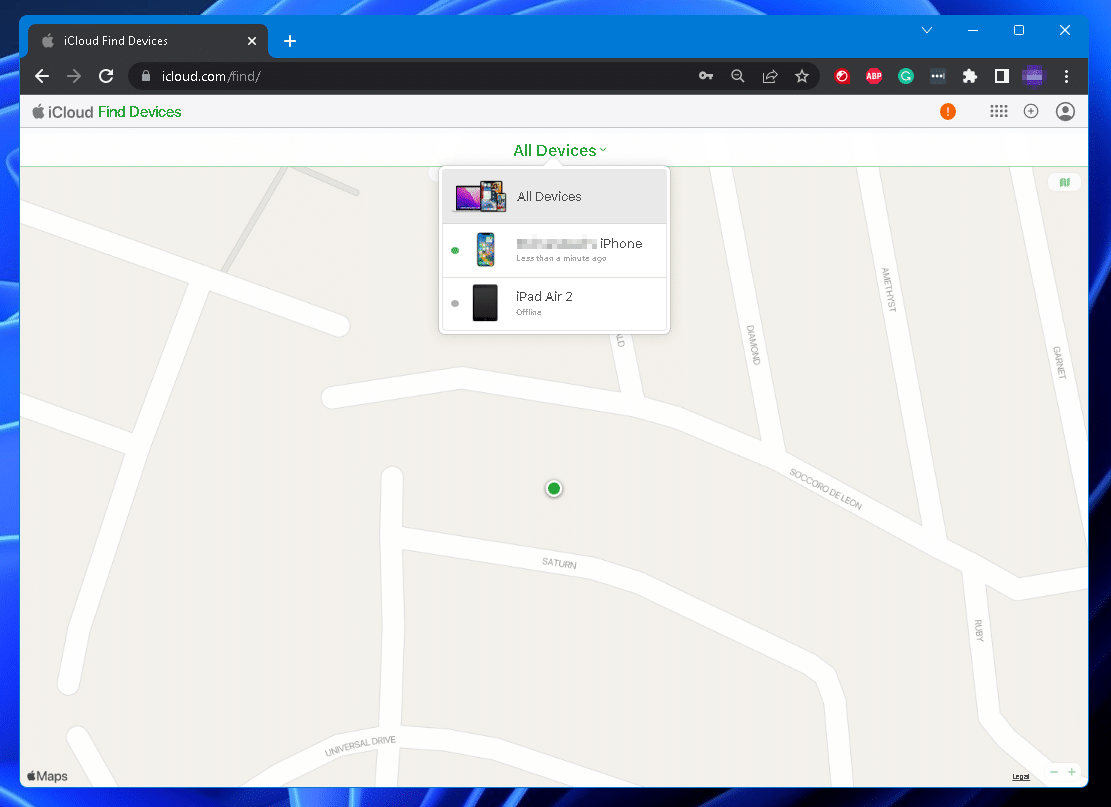Open the dark dots extension icon
The height and width of the screenshot is (807, 1111).
[x=937, y=76]
